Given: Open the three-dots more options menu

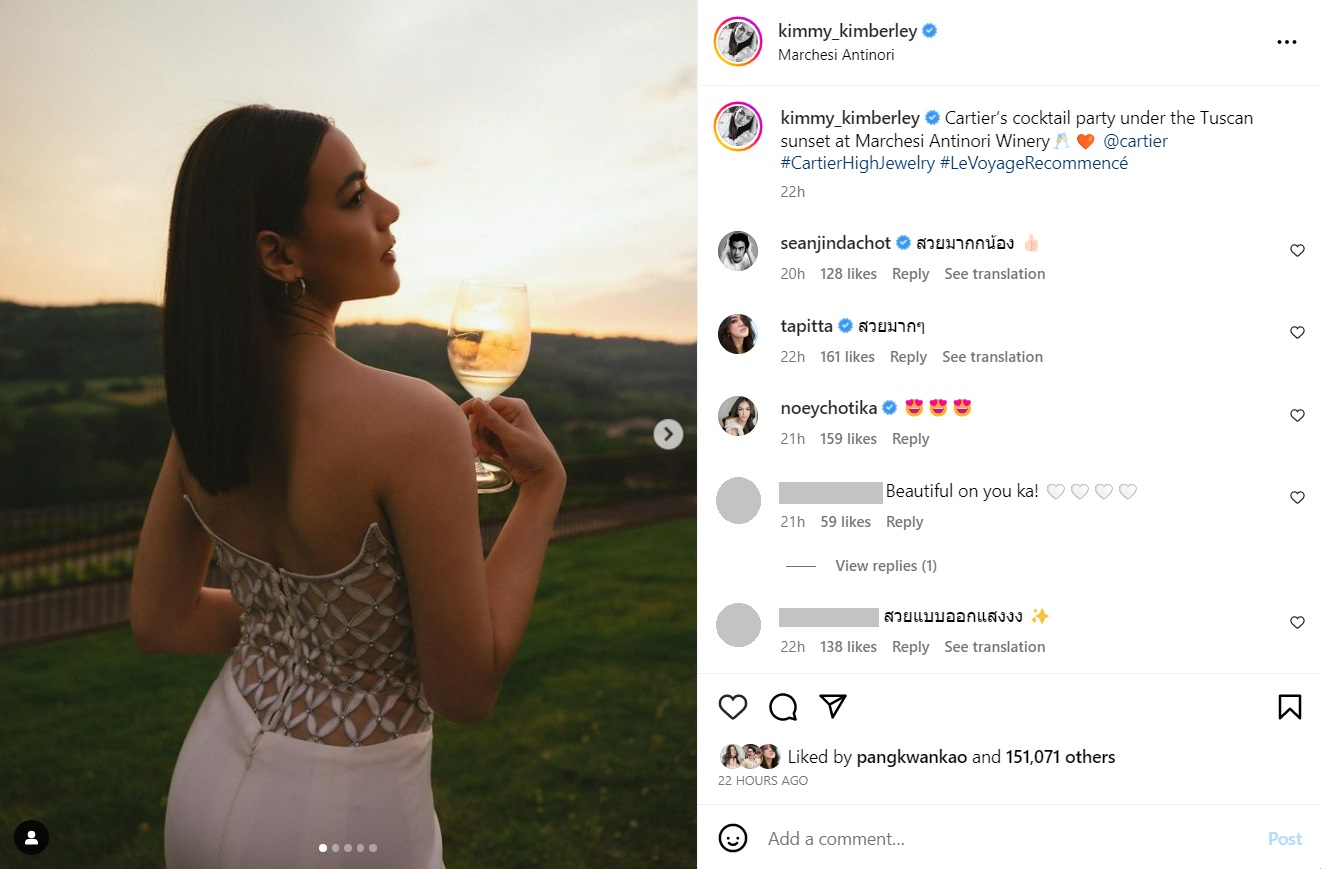Looking at the screenshot, I should point(1287,42).
